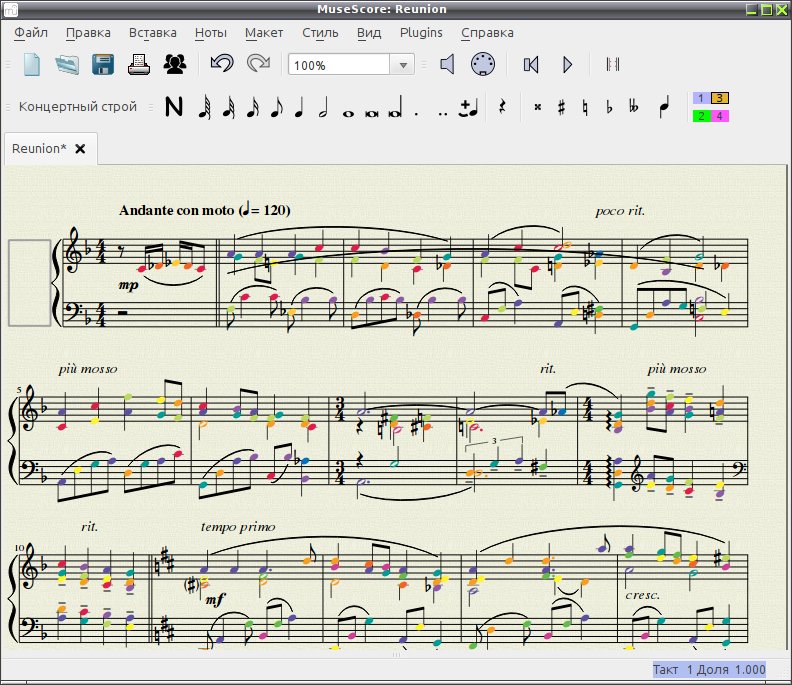Select the double whole note (breve) duration

pyautogui.click(x=372, y=114)
